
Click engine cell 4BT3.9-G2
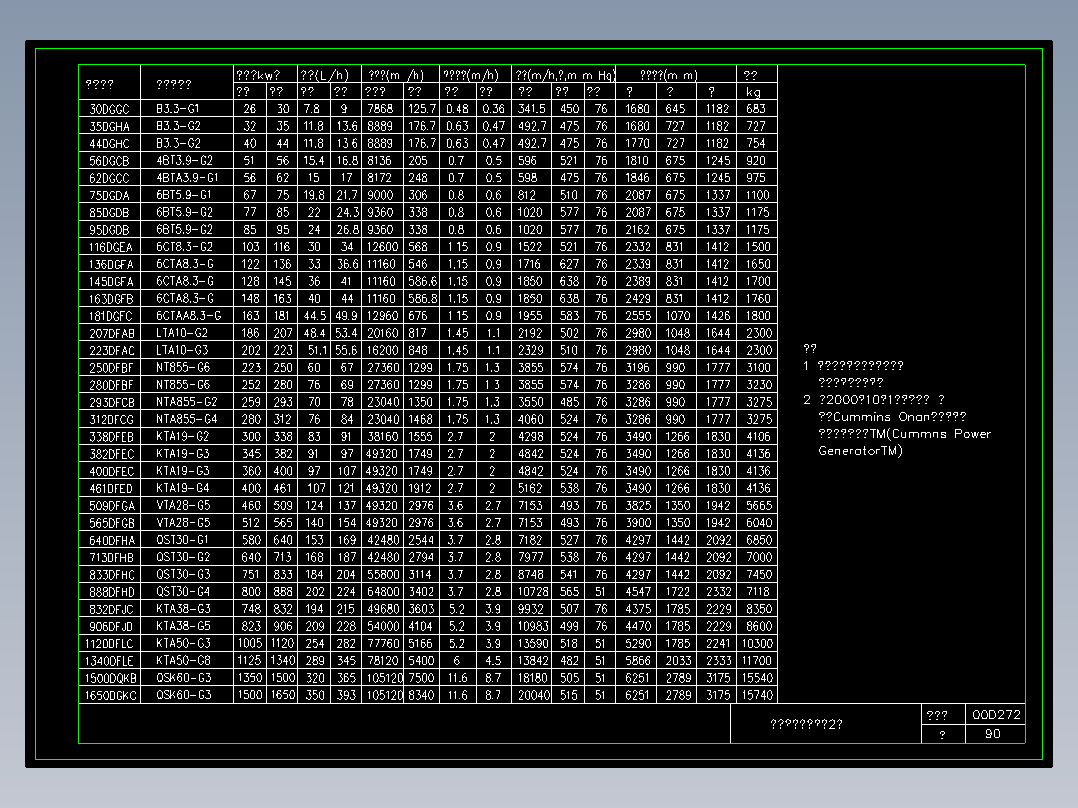187,160
